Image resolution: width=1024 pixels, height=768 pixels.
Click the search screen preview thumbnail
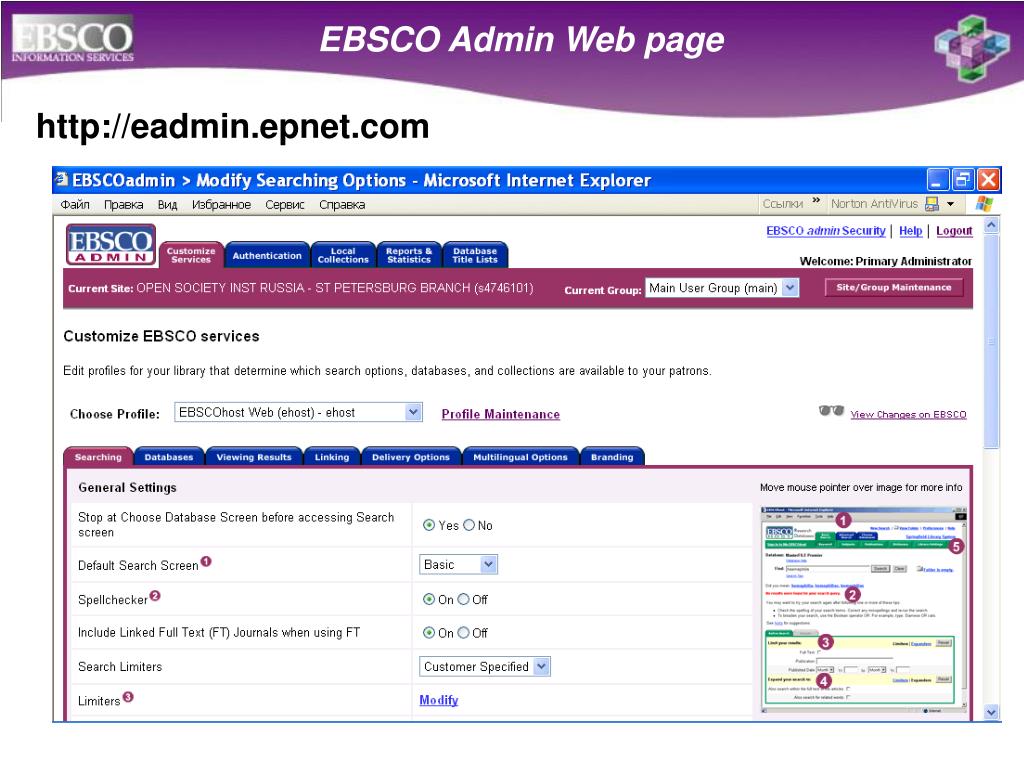pyautogui.click(x=864, y=609)
